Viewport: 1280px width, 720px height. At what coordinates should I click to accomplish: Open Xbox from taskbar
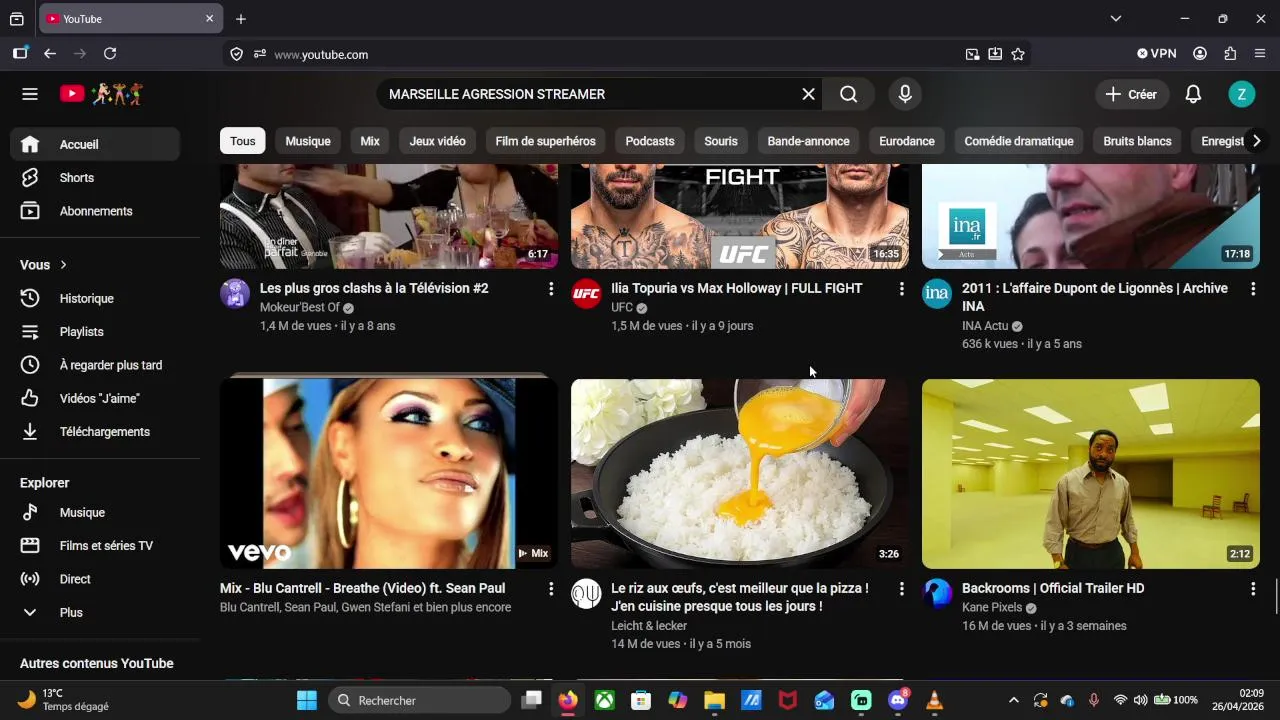pos(605,700)
